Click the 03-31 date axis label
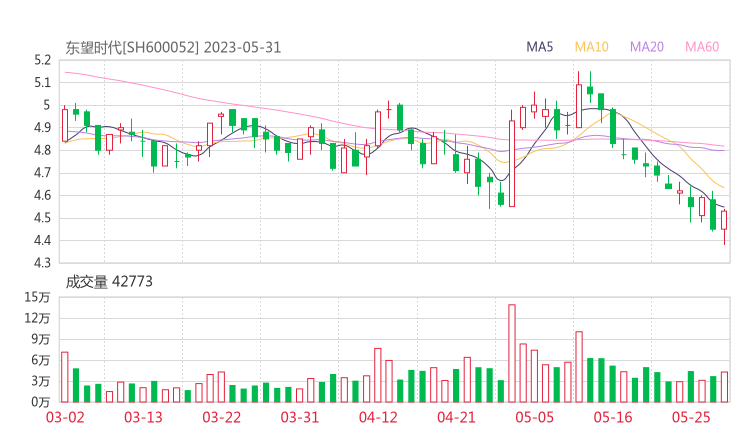Screen dimensions: 740x440 coord(300,417)
